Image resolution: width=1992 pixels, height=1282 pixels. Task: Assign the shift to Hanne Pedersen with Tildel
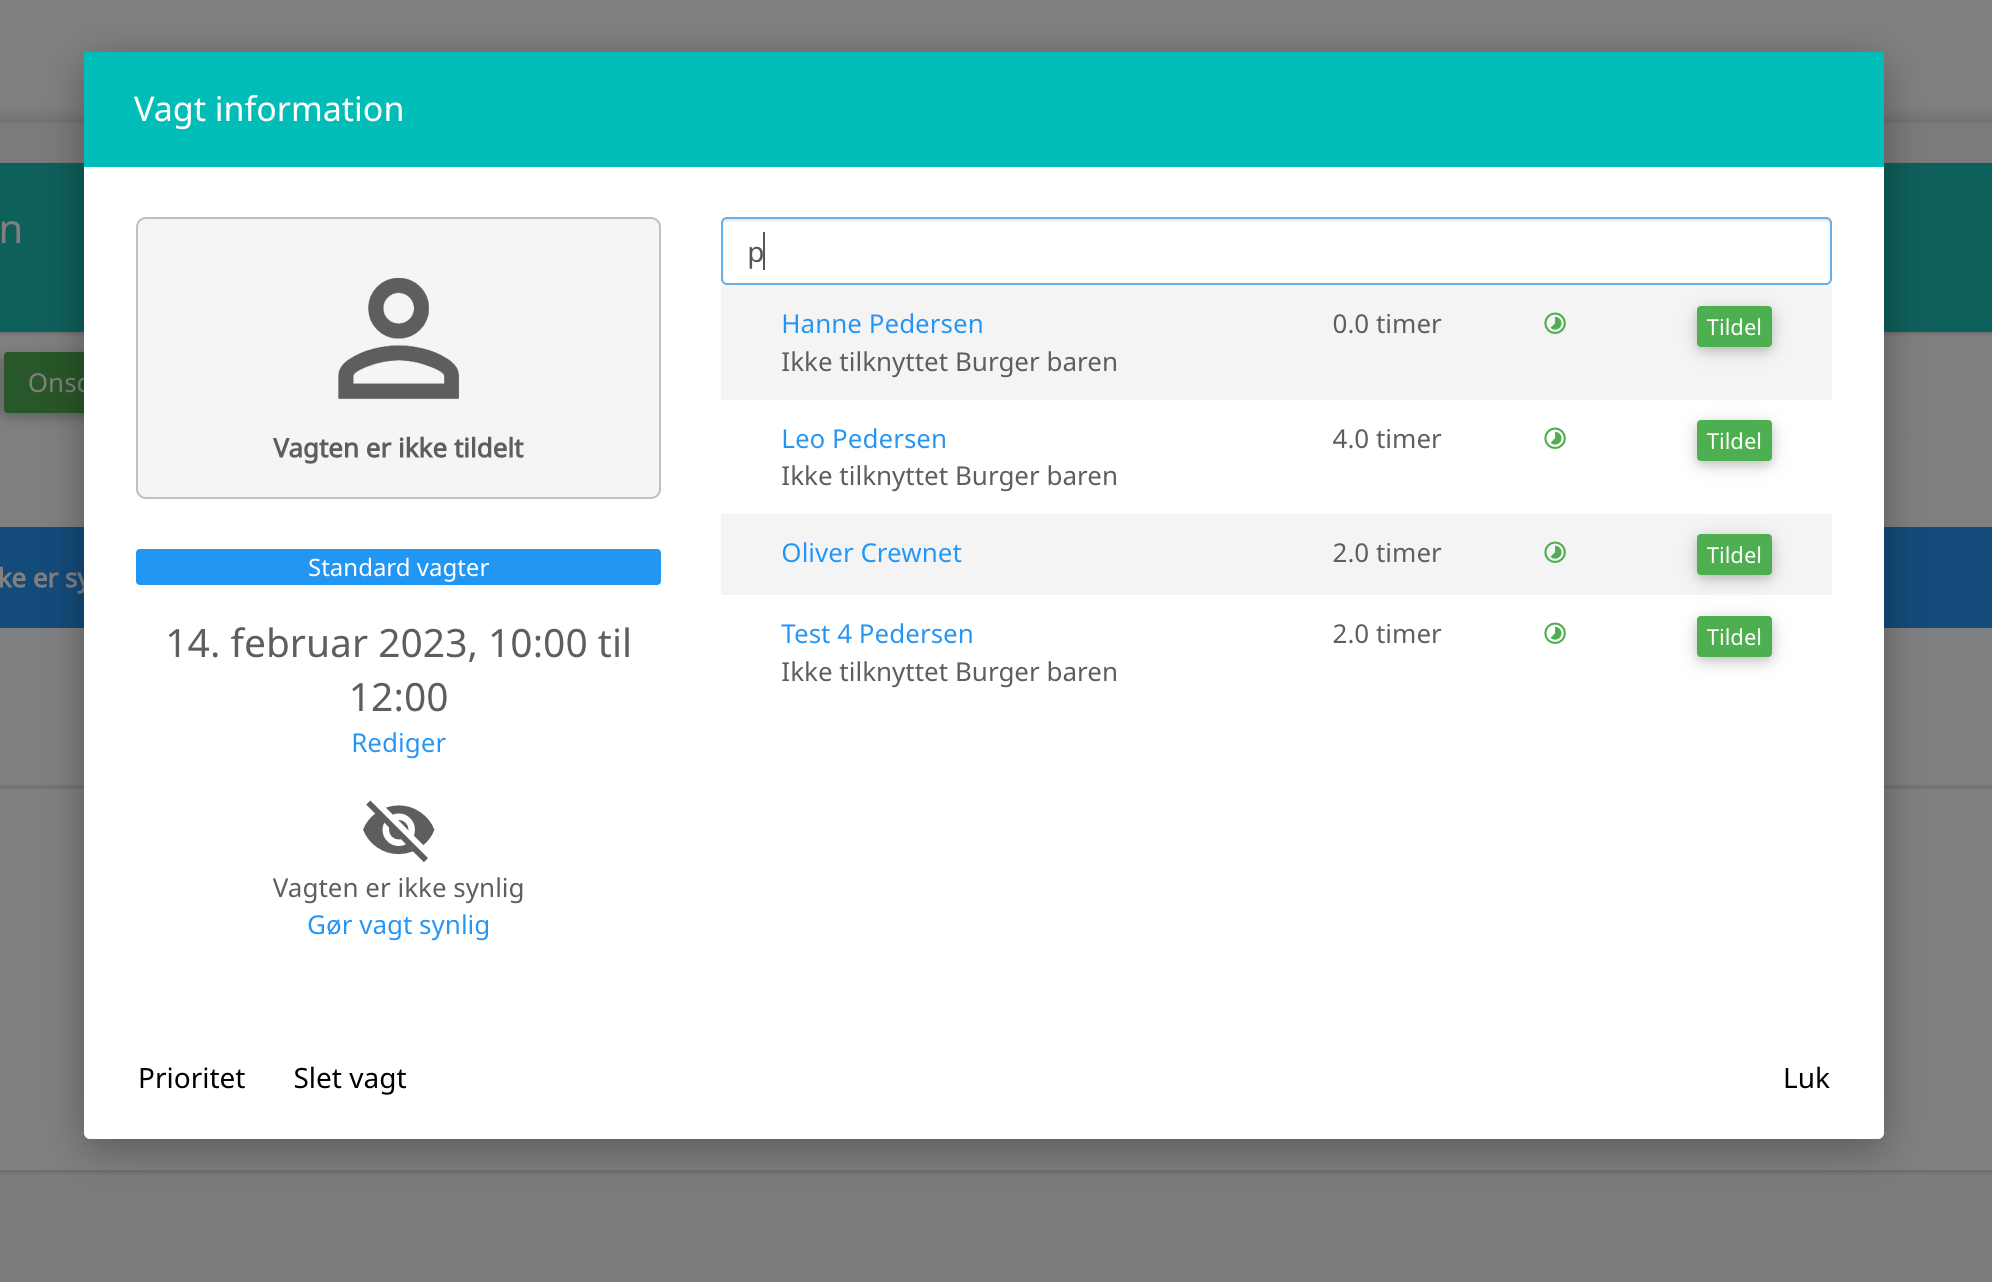(x=1734, y=327)
